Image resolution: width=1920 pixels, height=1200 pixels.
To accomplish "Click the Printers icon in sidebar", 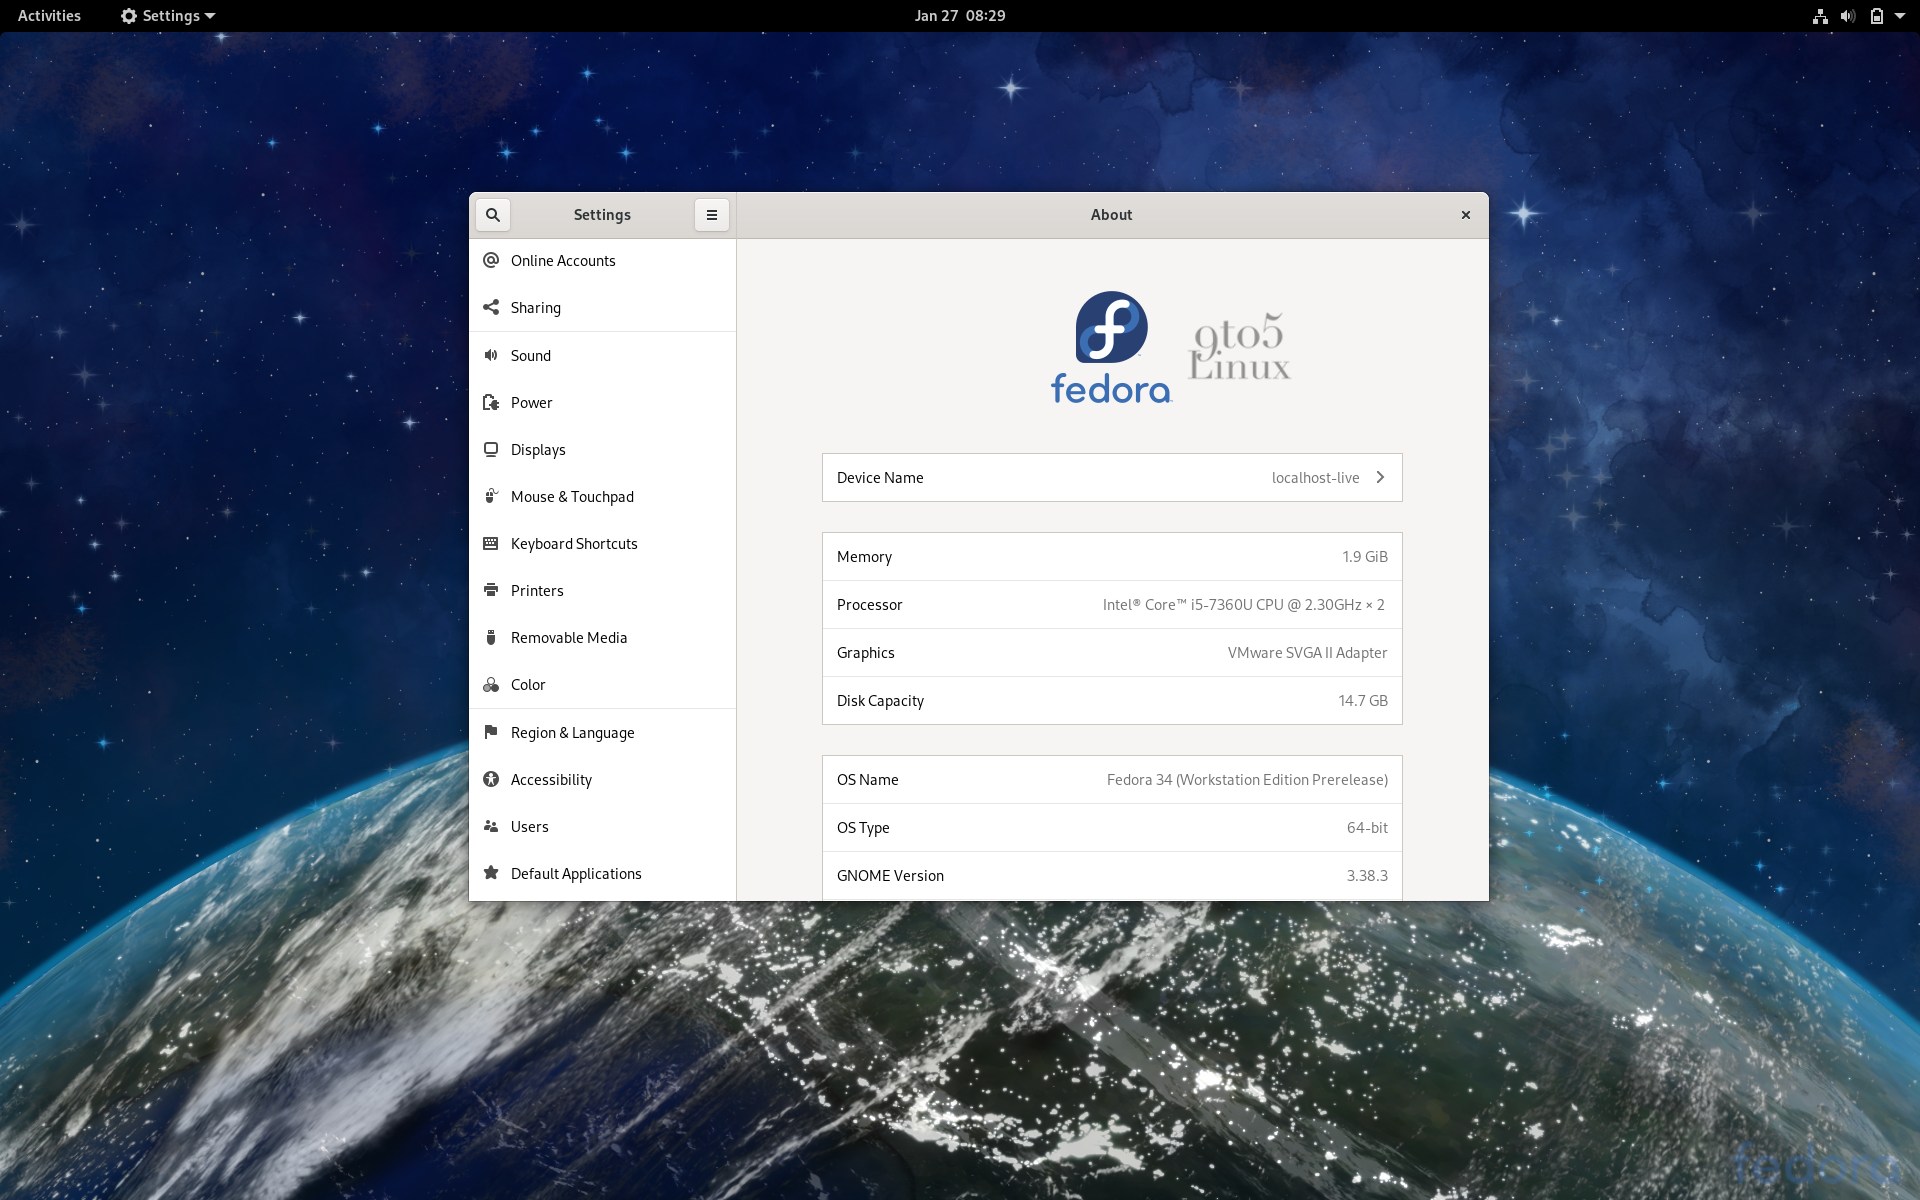I will (x=491, y=590).
